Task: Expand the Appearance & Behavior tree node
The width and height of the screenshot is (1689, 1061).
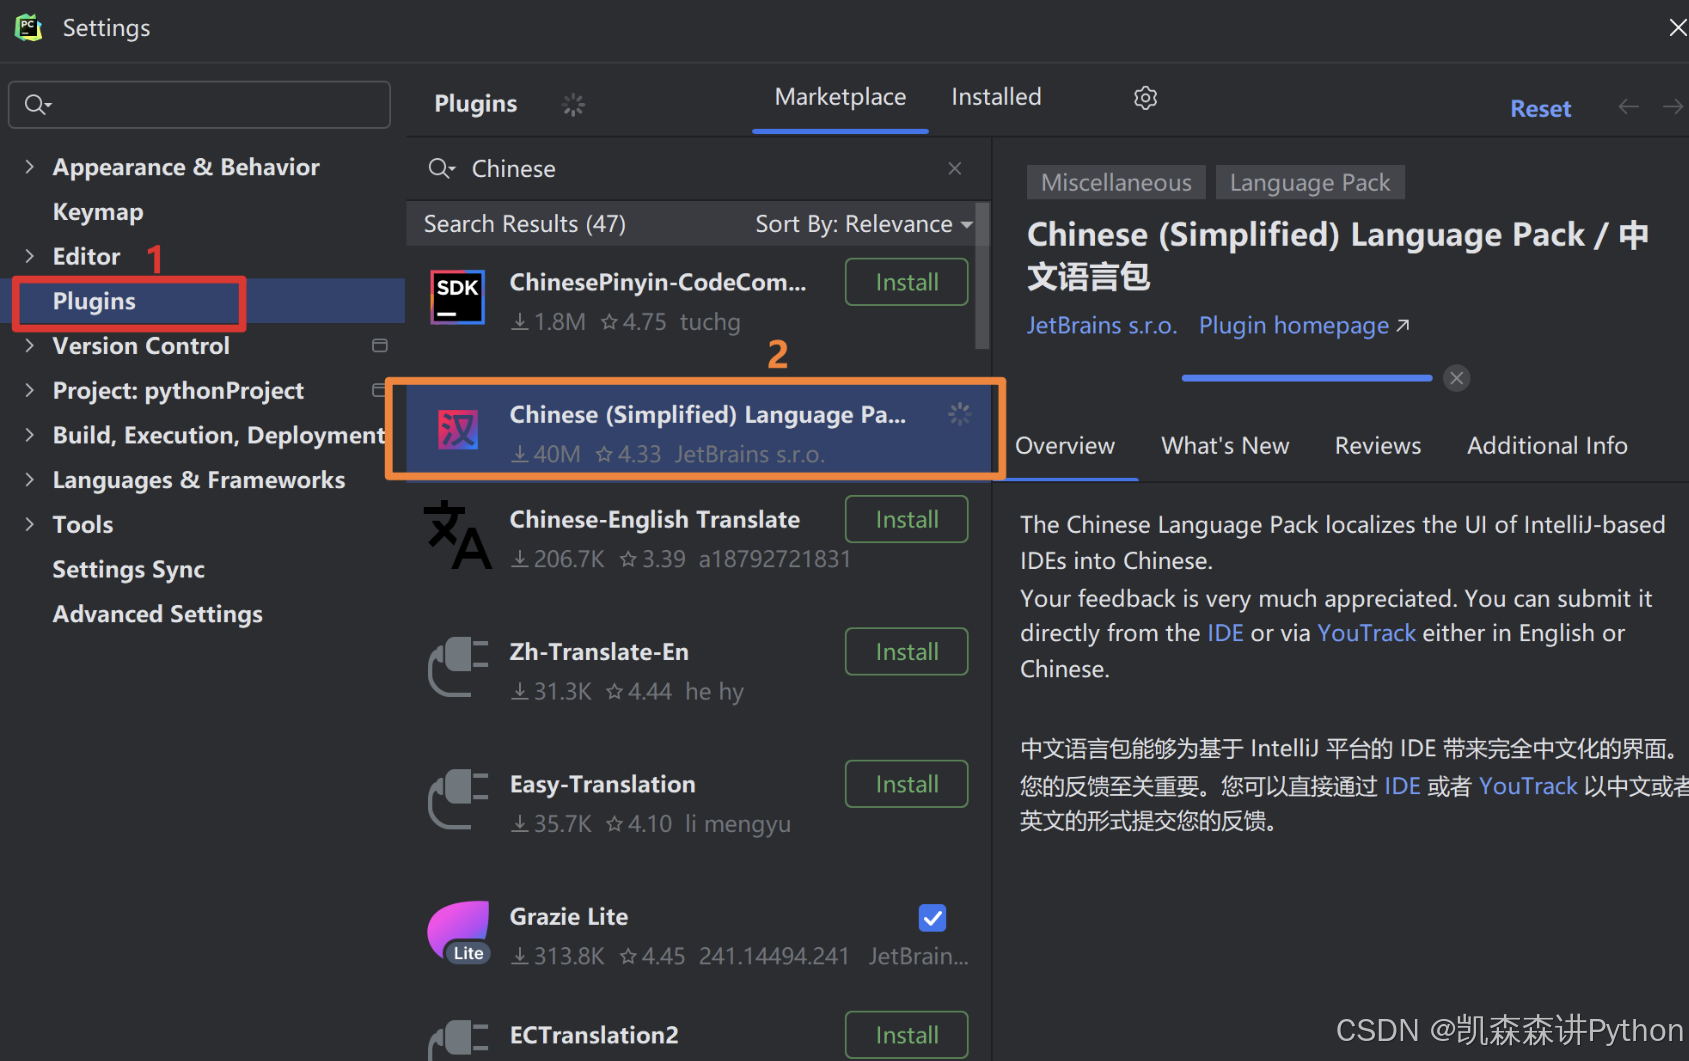Action: (30, 167)
